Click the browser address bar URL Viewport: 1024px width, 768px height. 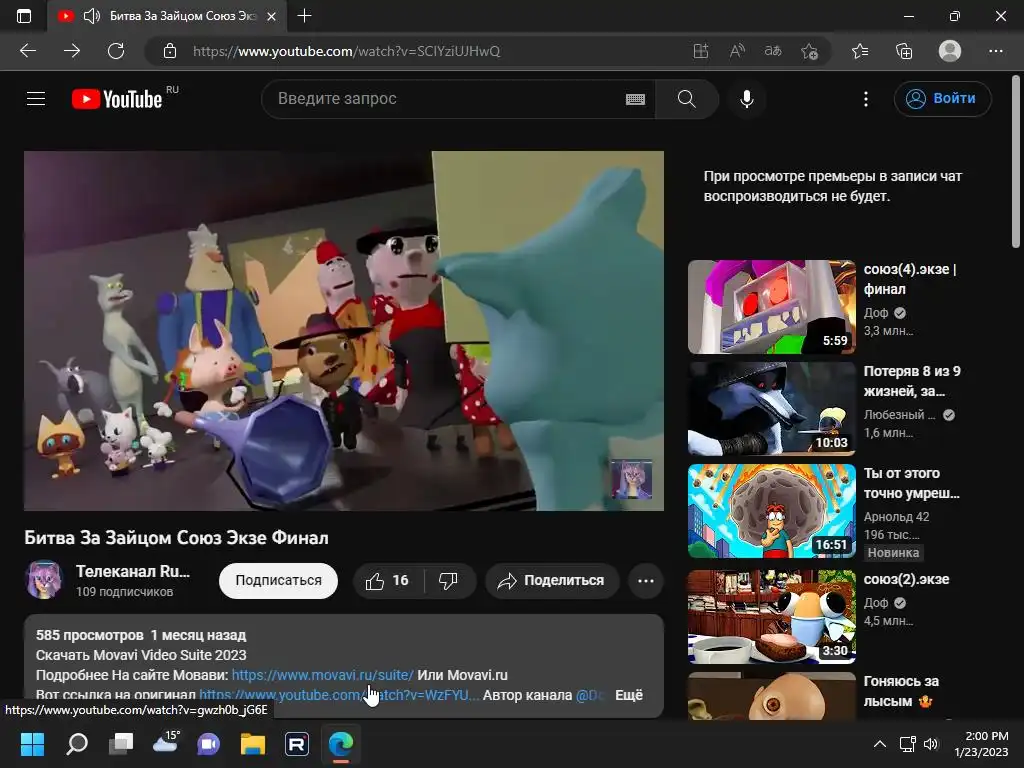(x=346, y=51)
